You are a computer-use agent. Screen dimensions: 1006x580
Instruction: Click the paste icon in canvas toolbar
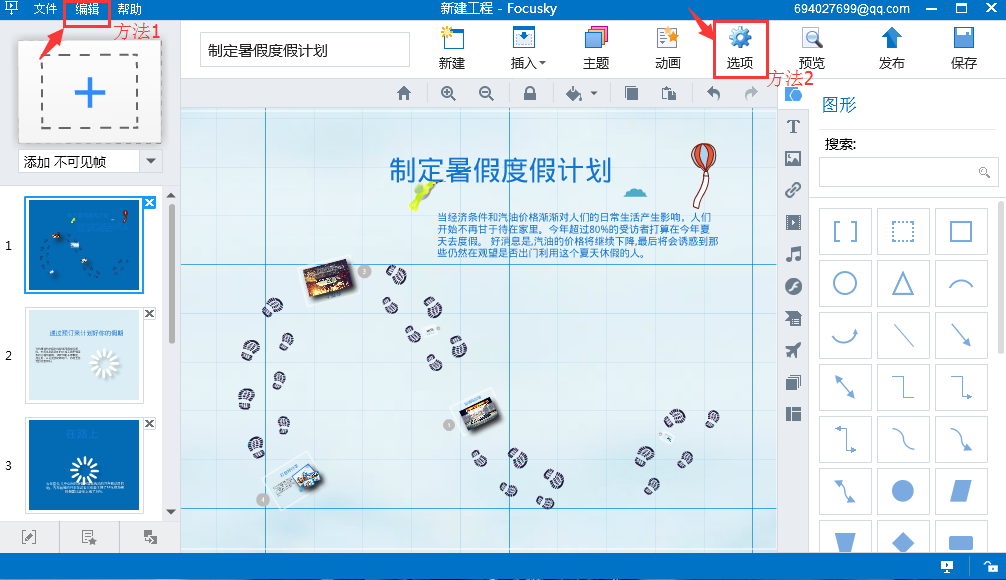tap(669, 94)
